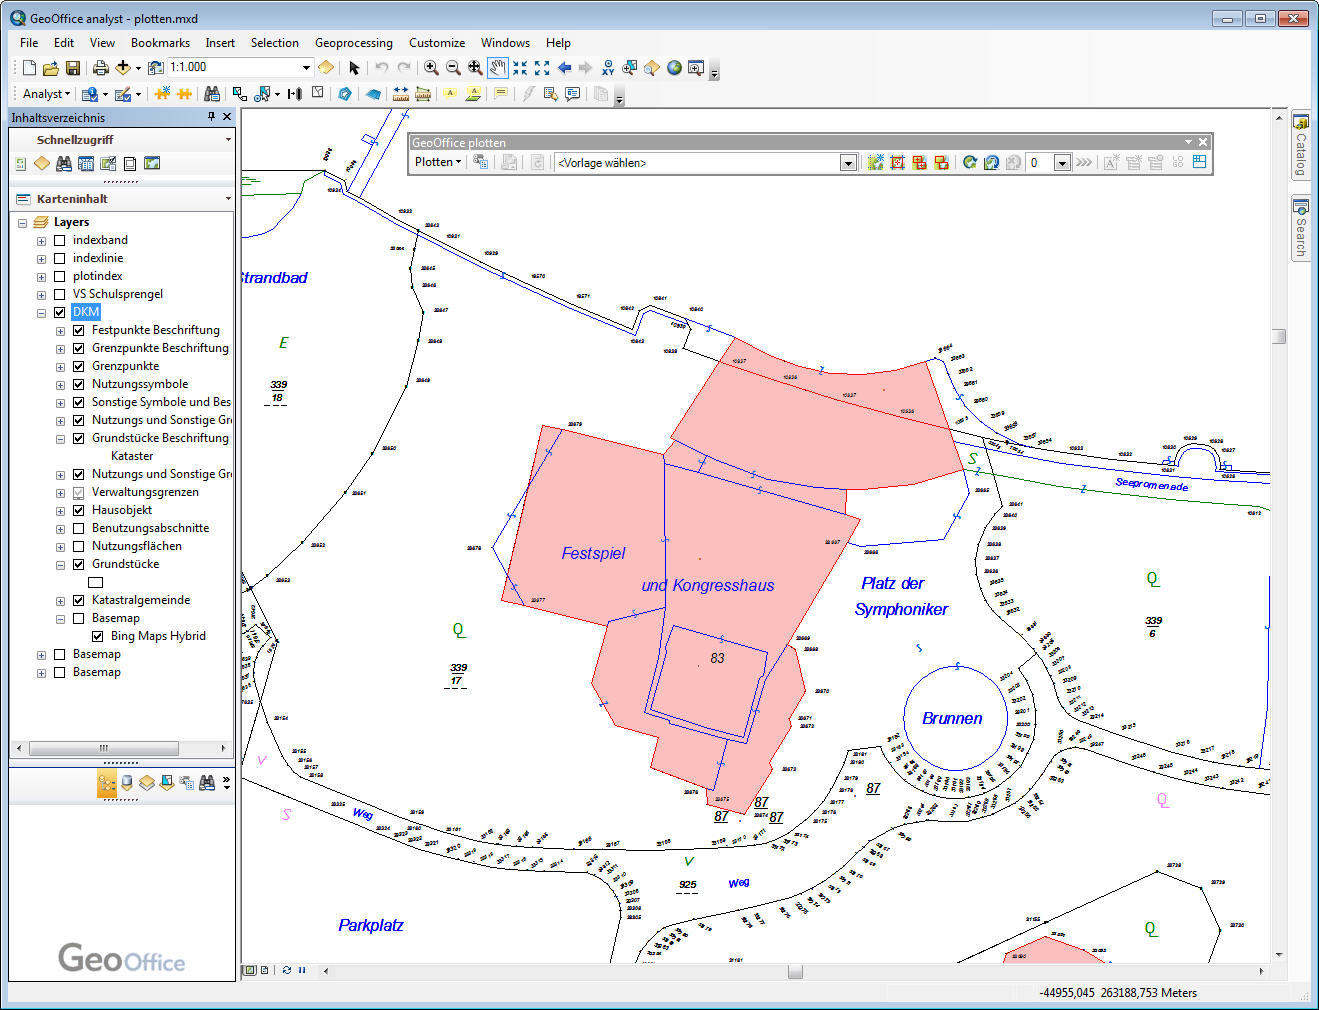Expand the indexband layer tree node
The width and height of the screenshot is (1319, 1010).
tap(41, 241)
